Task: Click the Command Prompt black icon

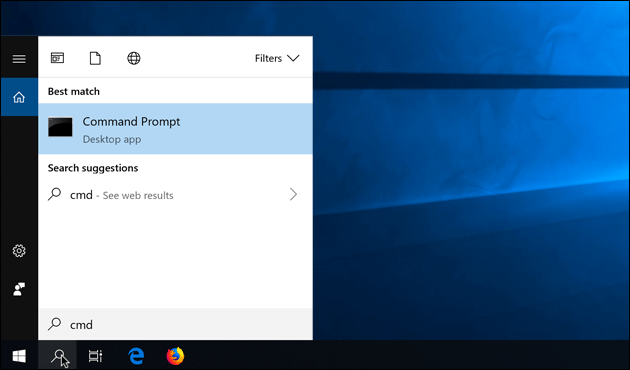Action: click(60, 127)
